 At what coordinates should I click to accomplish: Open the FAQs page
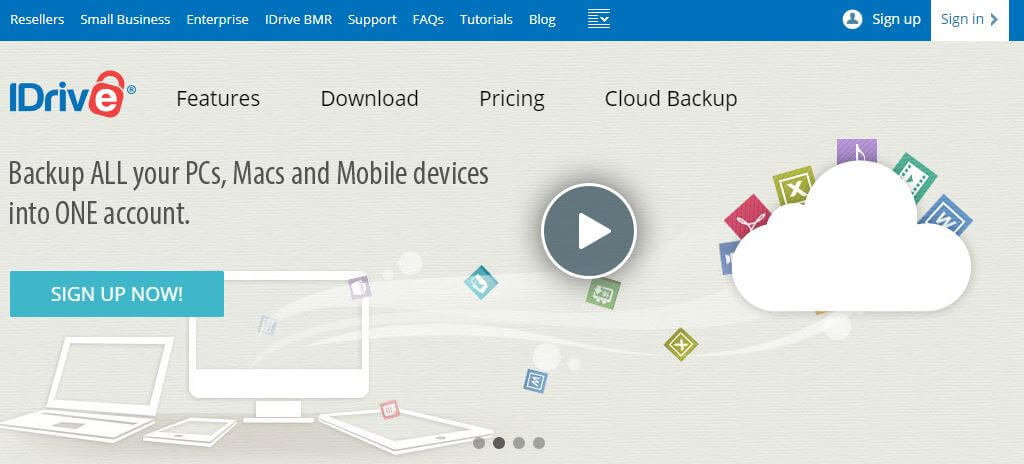[428, 20]
